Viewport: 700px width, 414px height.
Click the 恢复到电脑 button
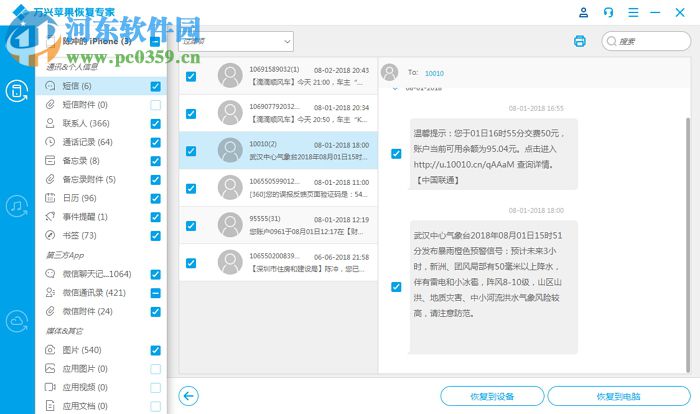619,396
